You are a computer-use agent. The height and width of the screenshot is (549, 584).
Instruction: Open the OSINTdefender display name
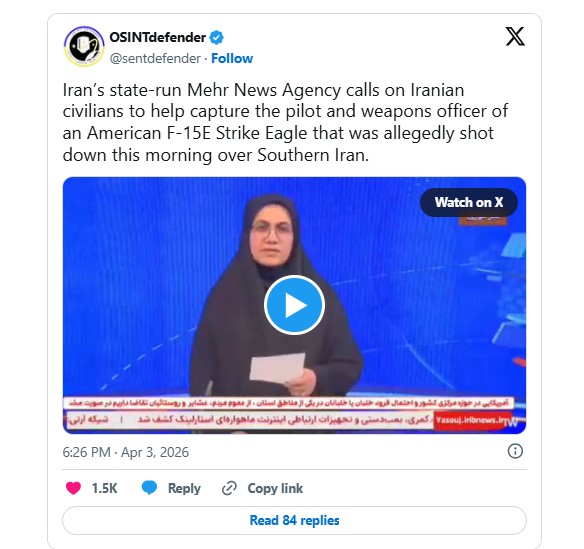[158, 38]
